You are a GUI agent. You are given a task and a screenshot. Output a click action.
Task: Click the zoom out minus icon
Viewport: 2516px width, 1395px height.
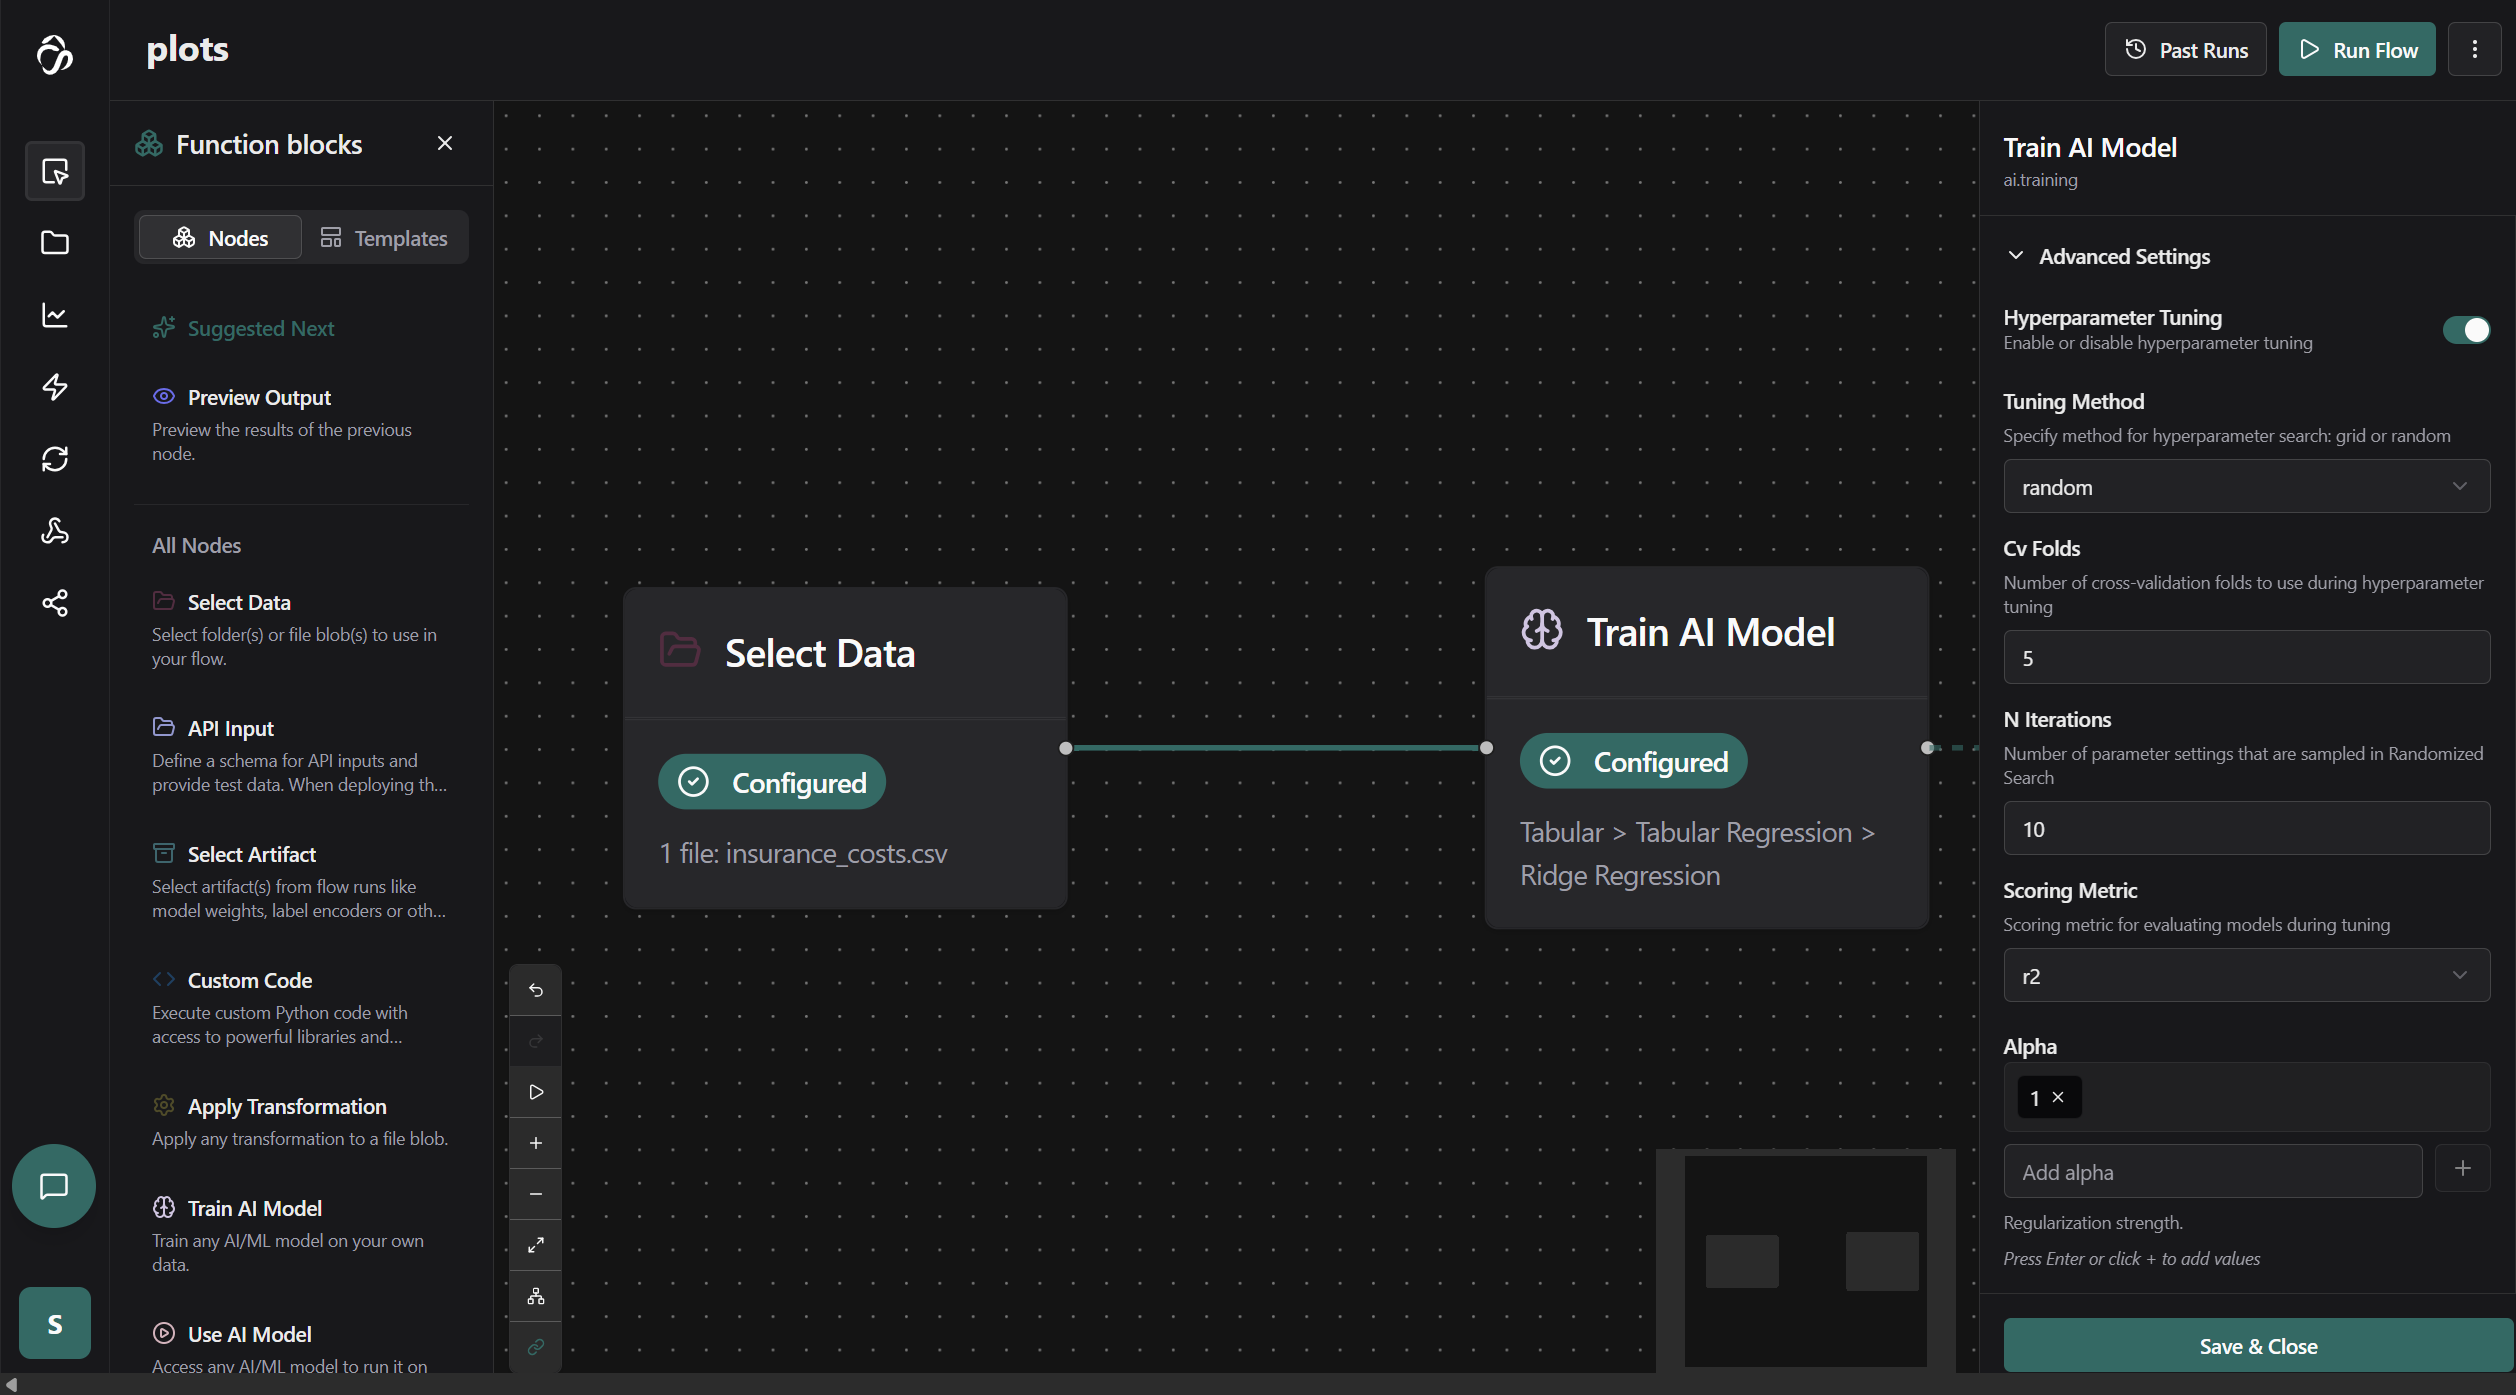coord(536,1194)
